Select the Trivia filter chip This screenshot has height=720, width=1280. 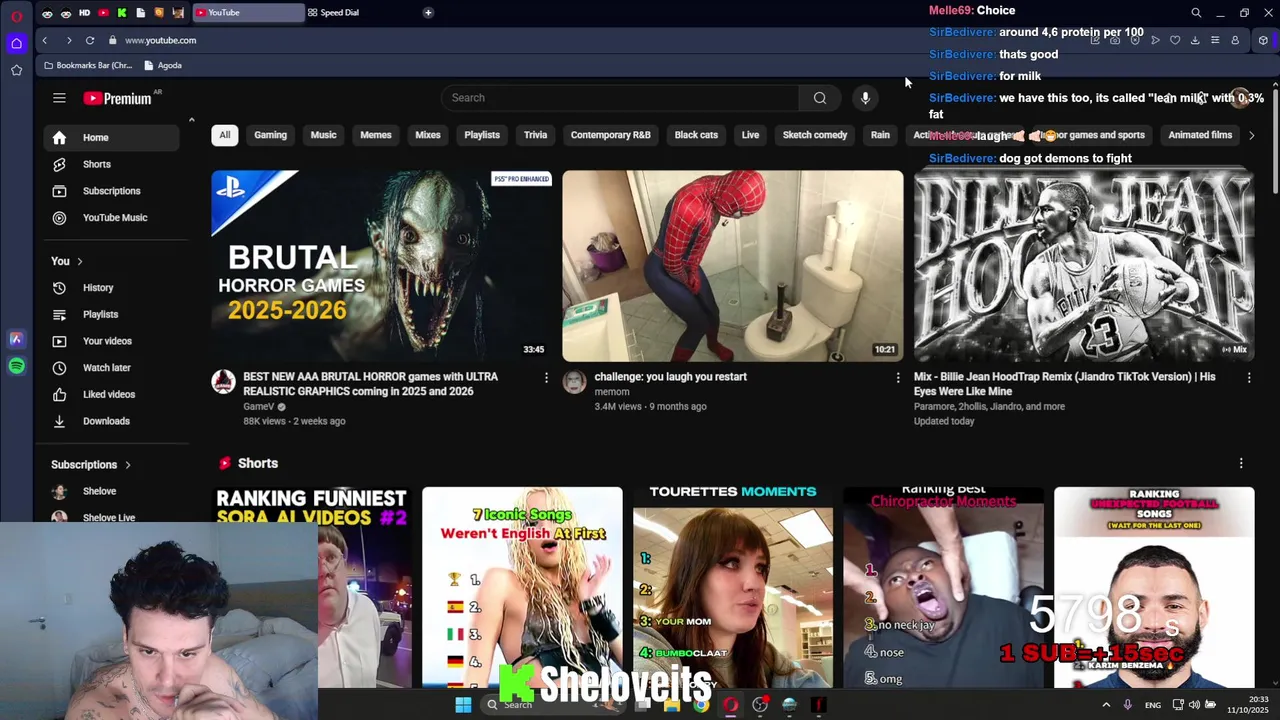[535, 135]
